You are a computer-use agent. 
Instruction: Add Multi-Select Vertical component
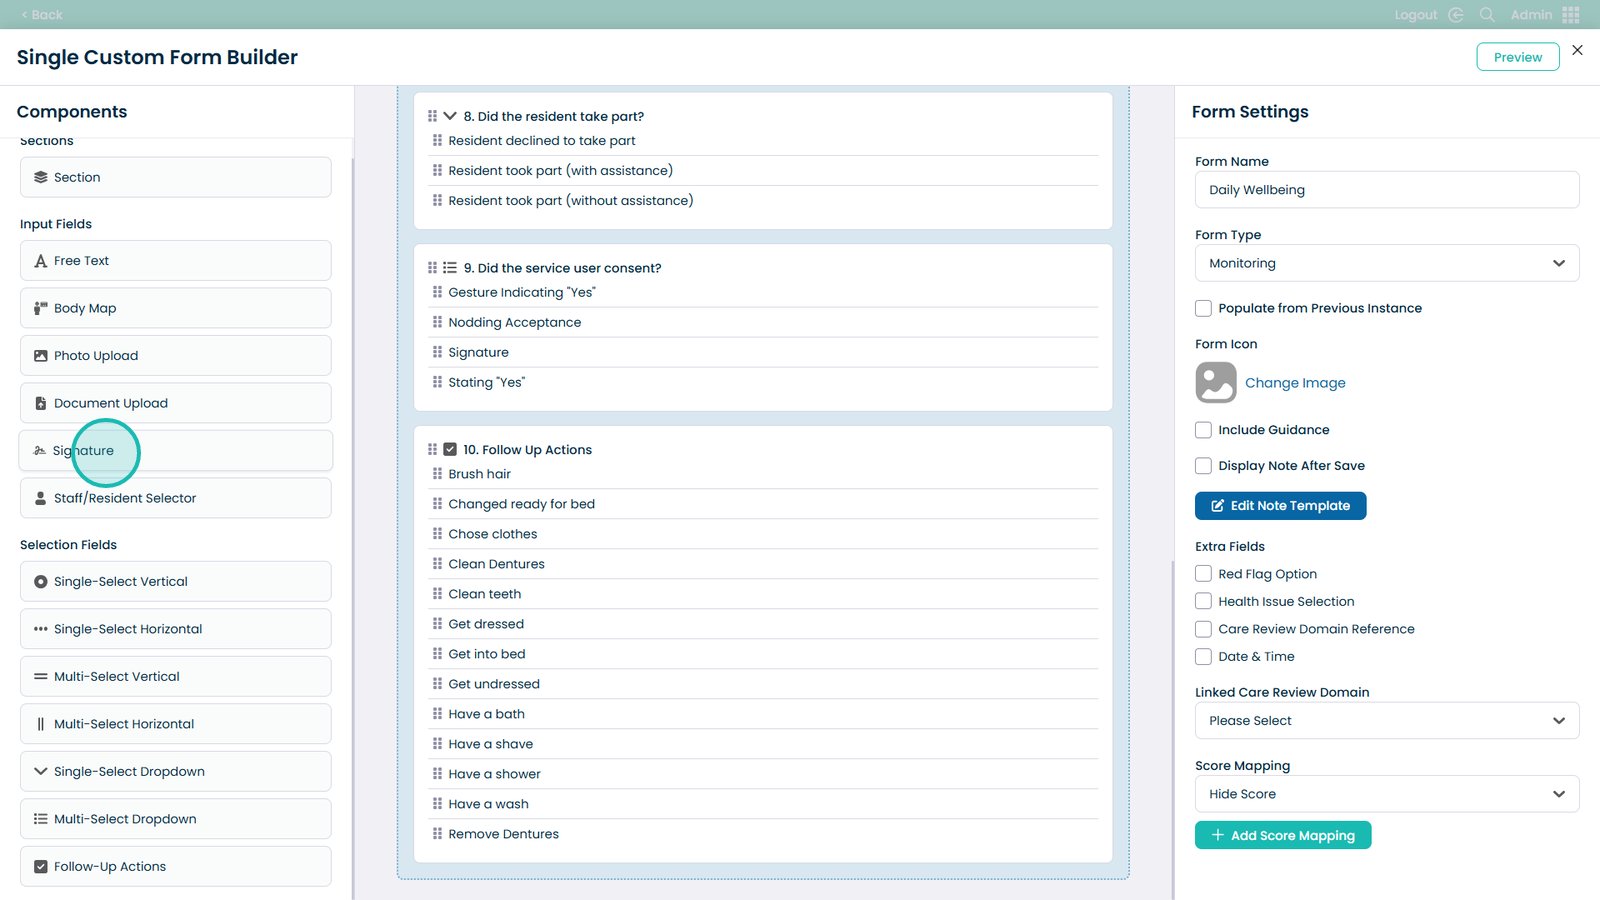point(176,676)
